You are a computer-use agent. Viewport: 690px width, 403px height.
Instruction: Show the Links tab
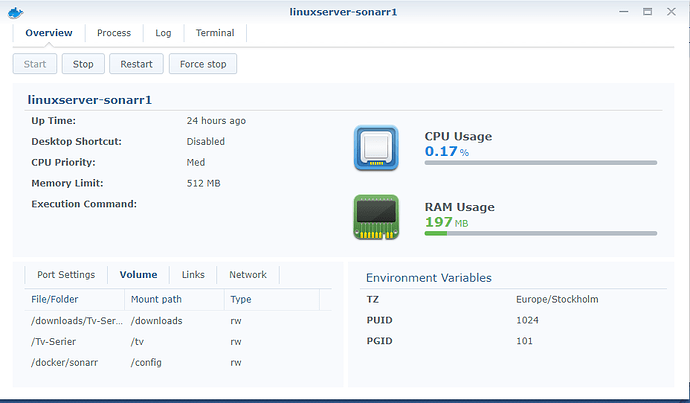(x=193, y=275)
